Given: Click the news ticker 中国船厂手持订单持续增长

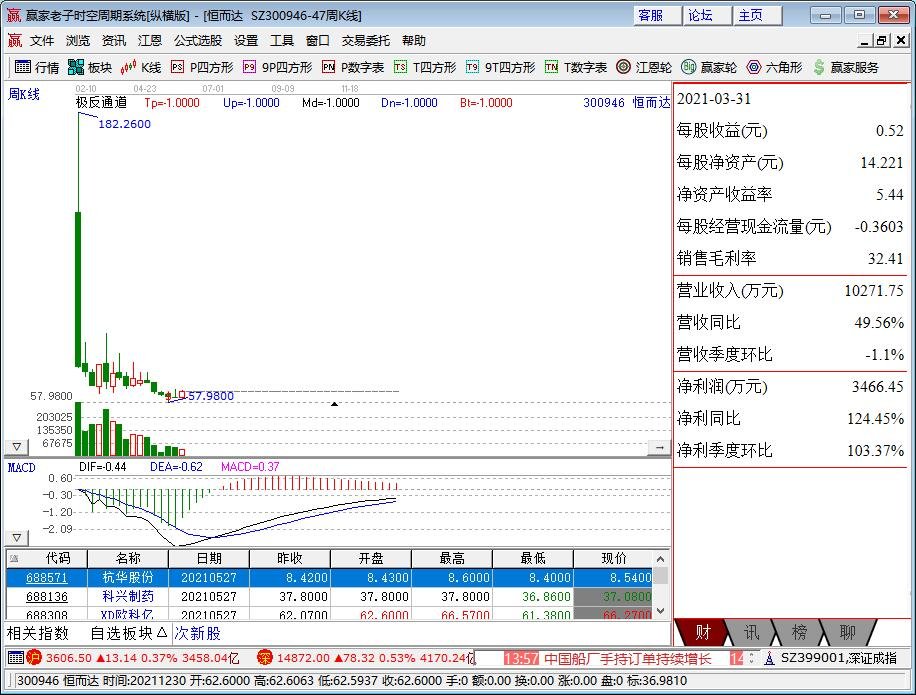Looking at the screenshot, I should click(x=627, y=659).
